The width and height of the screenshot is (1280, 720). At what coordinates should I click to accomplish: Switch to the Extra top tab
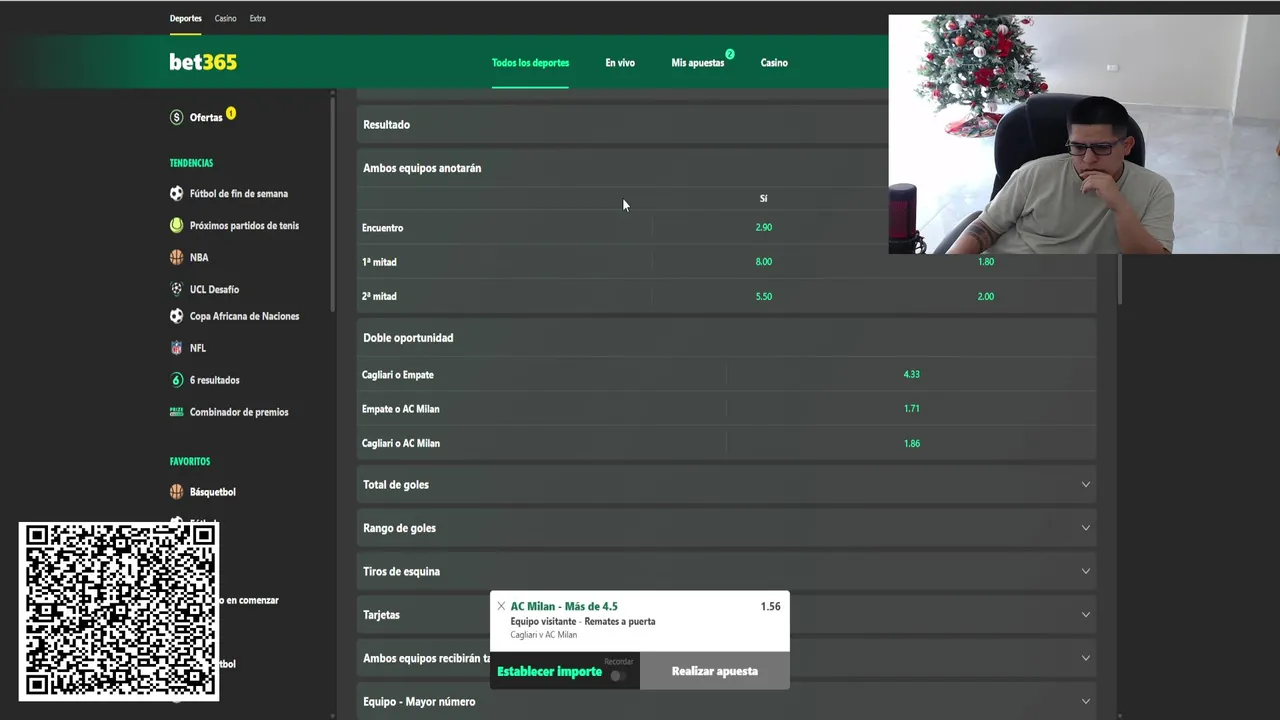pyautogui.click(x=257, y=18)
